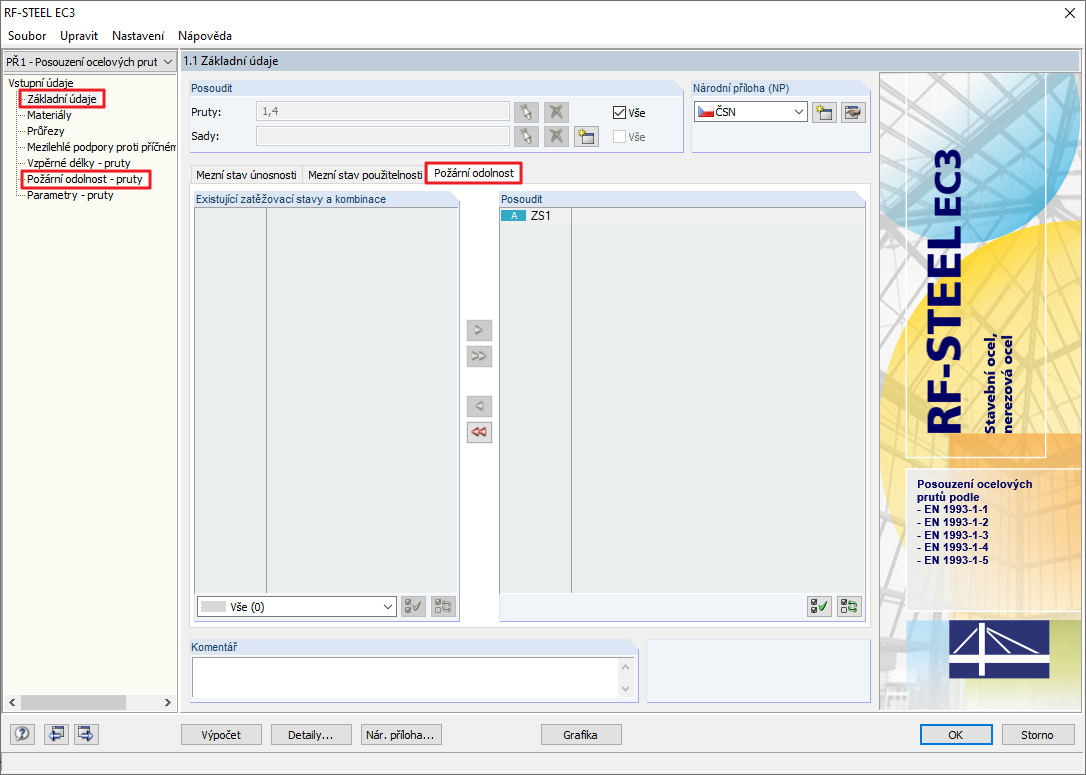Select all in Posoudit list
The image size is (1086, 775).
click(819, 607)
